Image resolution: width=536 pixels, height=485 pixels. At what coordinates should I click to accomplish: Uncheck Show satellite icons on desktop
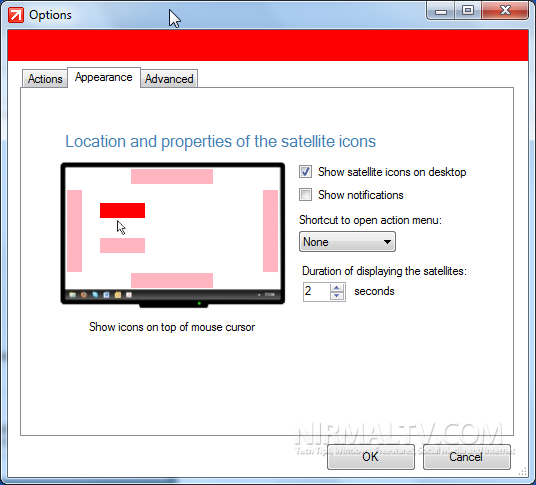(x=305, y=172)
